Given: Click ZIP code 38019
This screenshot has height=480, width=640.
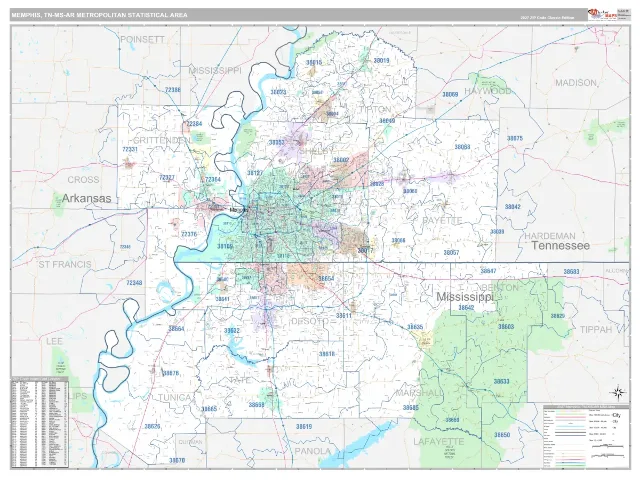Looking at the screenshot, I should point(381,60).
